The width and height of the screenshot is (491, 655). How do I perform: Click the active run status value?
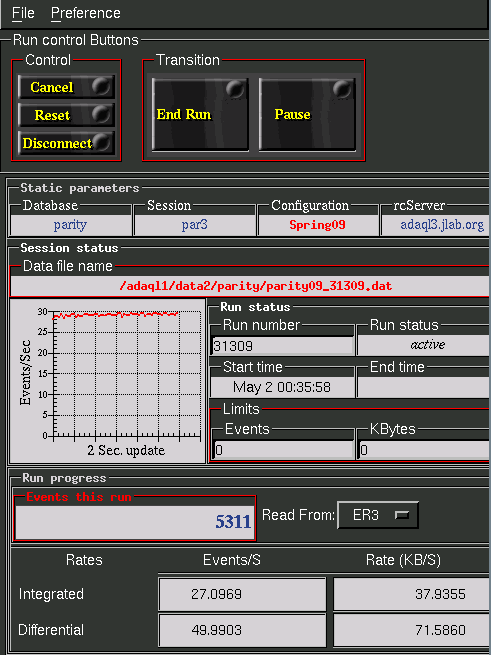coord(424,345)
